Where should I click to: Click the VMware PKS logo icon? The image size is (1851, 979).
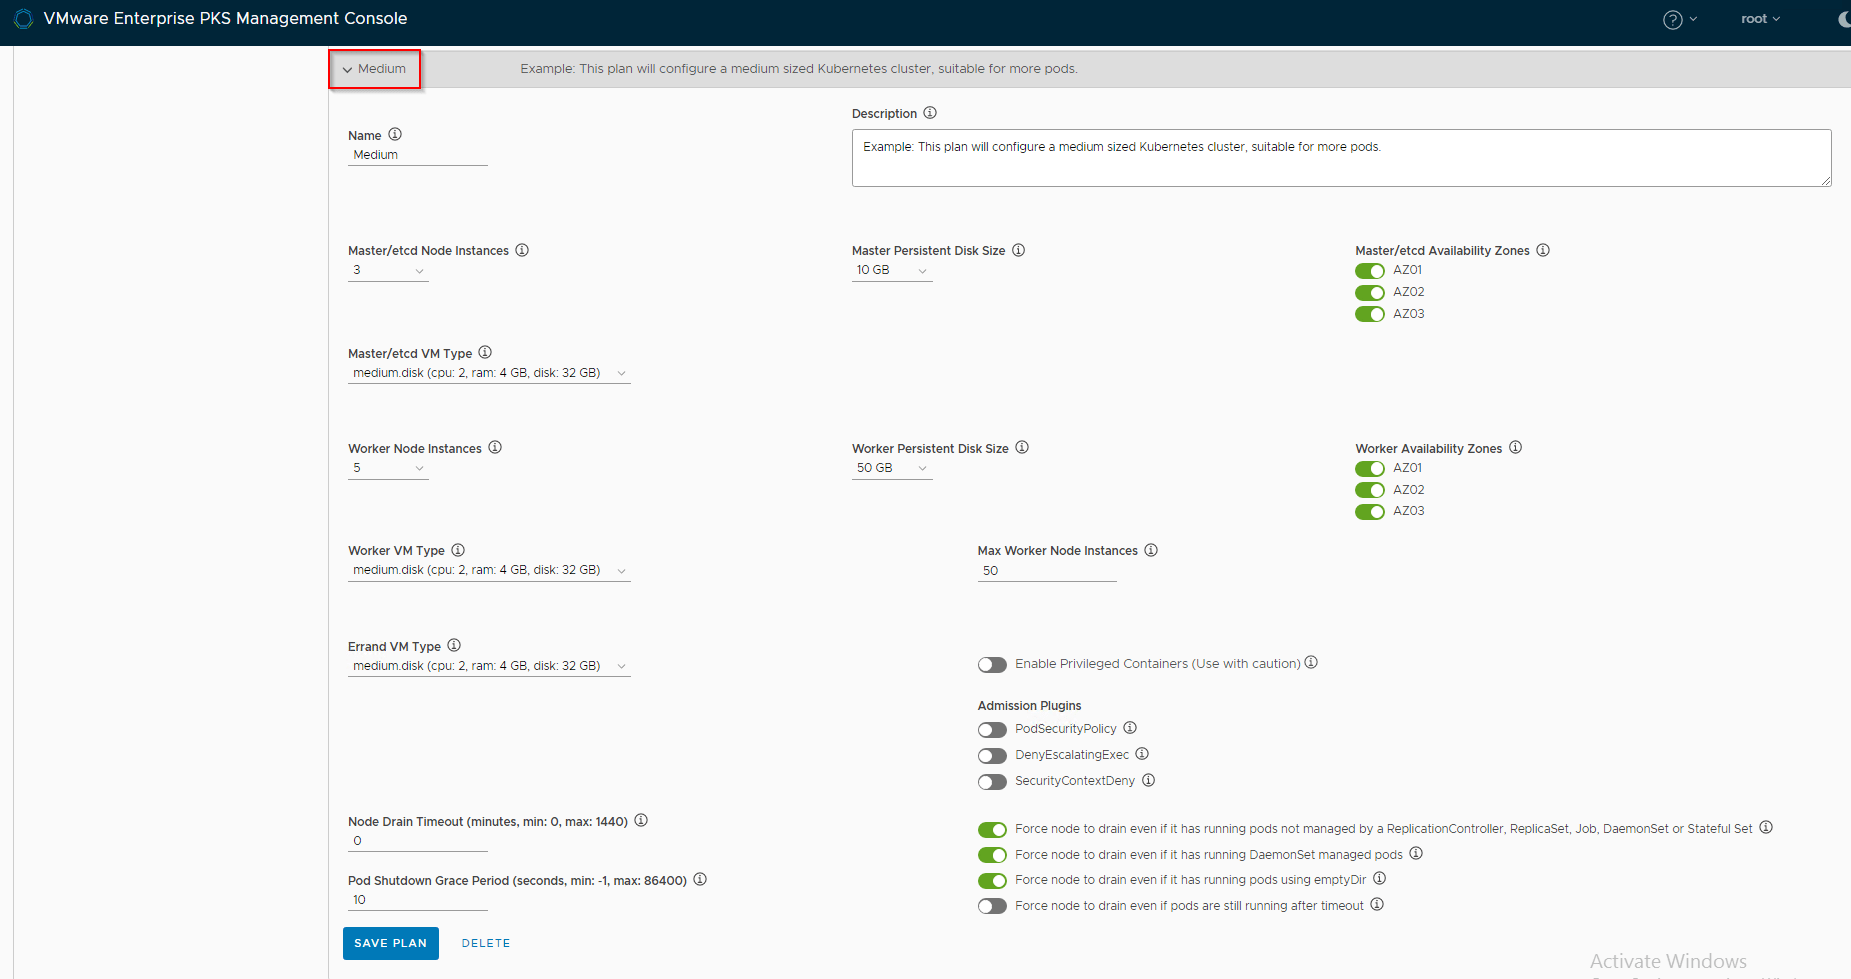click(24, 19)
